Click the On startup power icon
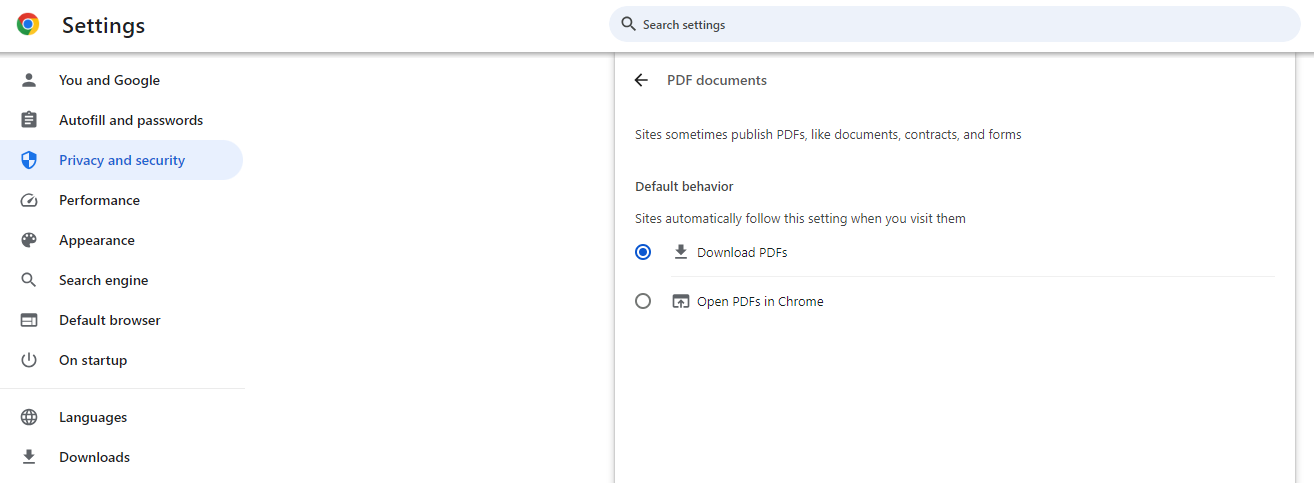Image resolution: width=1314 pixels, height=483 pixels. tap(29, 360)
